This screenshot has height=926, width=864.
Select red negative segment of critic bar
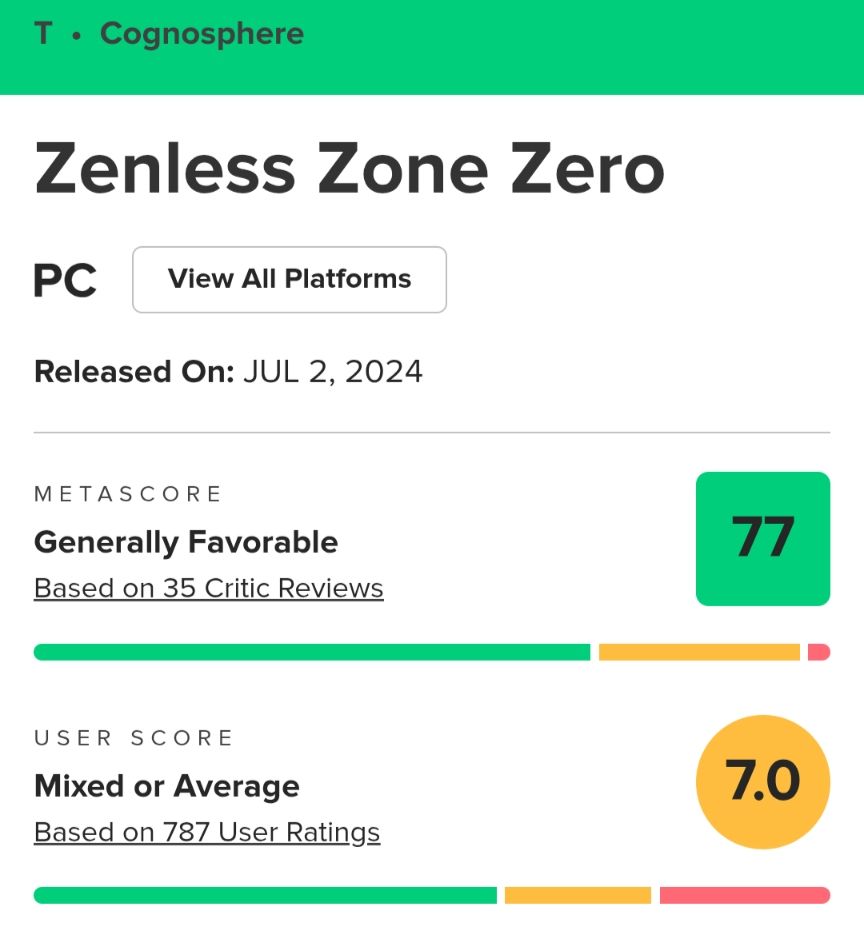coord(819,652)
